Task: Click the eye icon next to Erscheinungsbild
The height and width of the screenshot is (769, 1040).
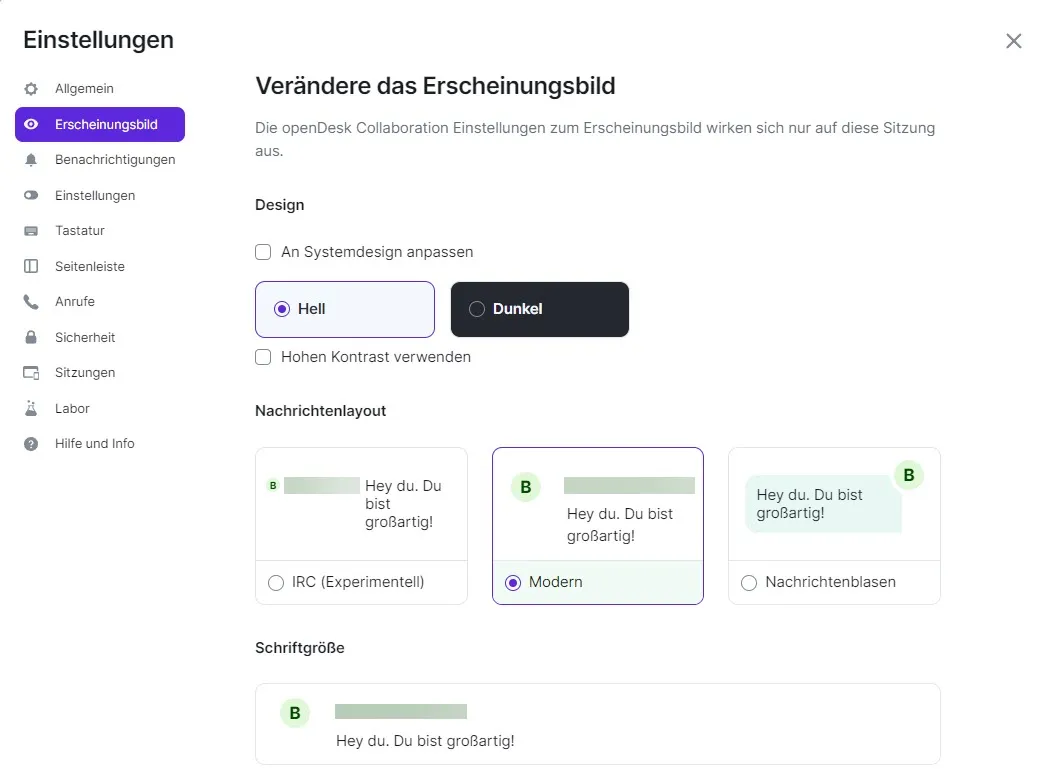Action: point(31,124)
